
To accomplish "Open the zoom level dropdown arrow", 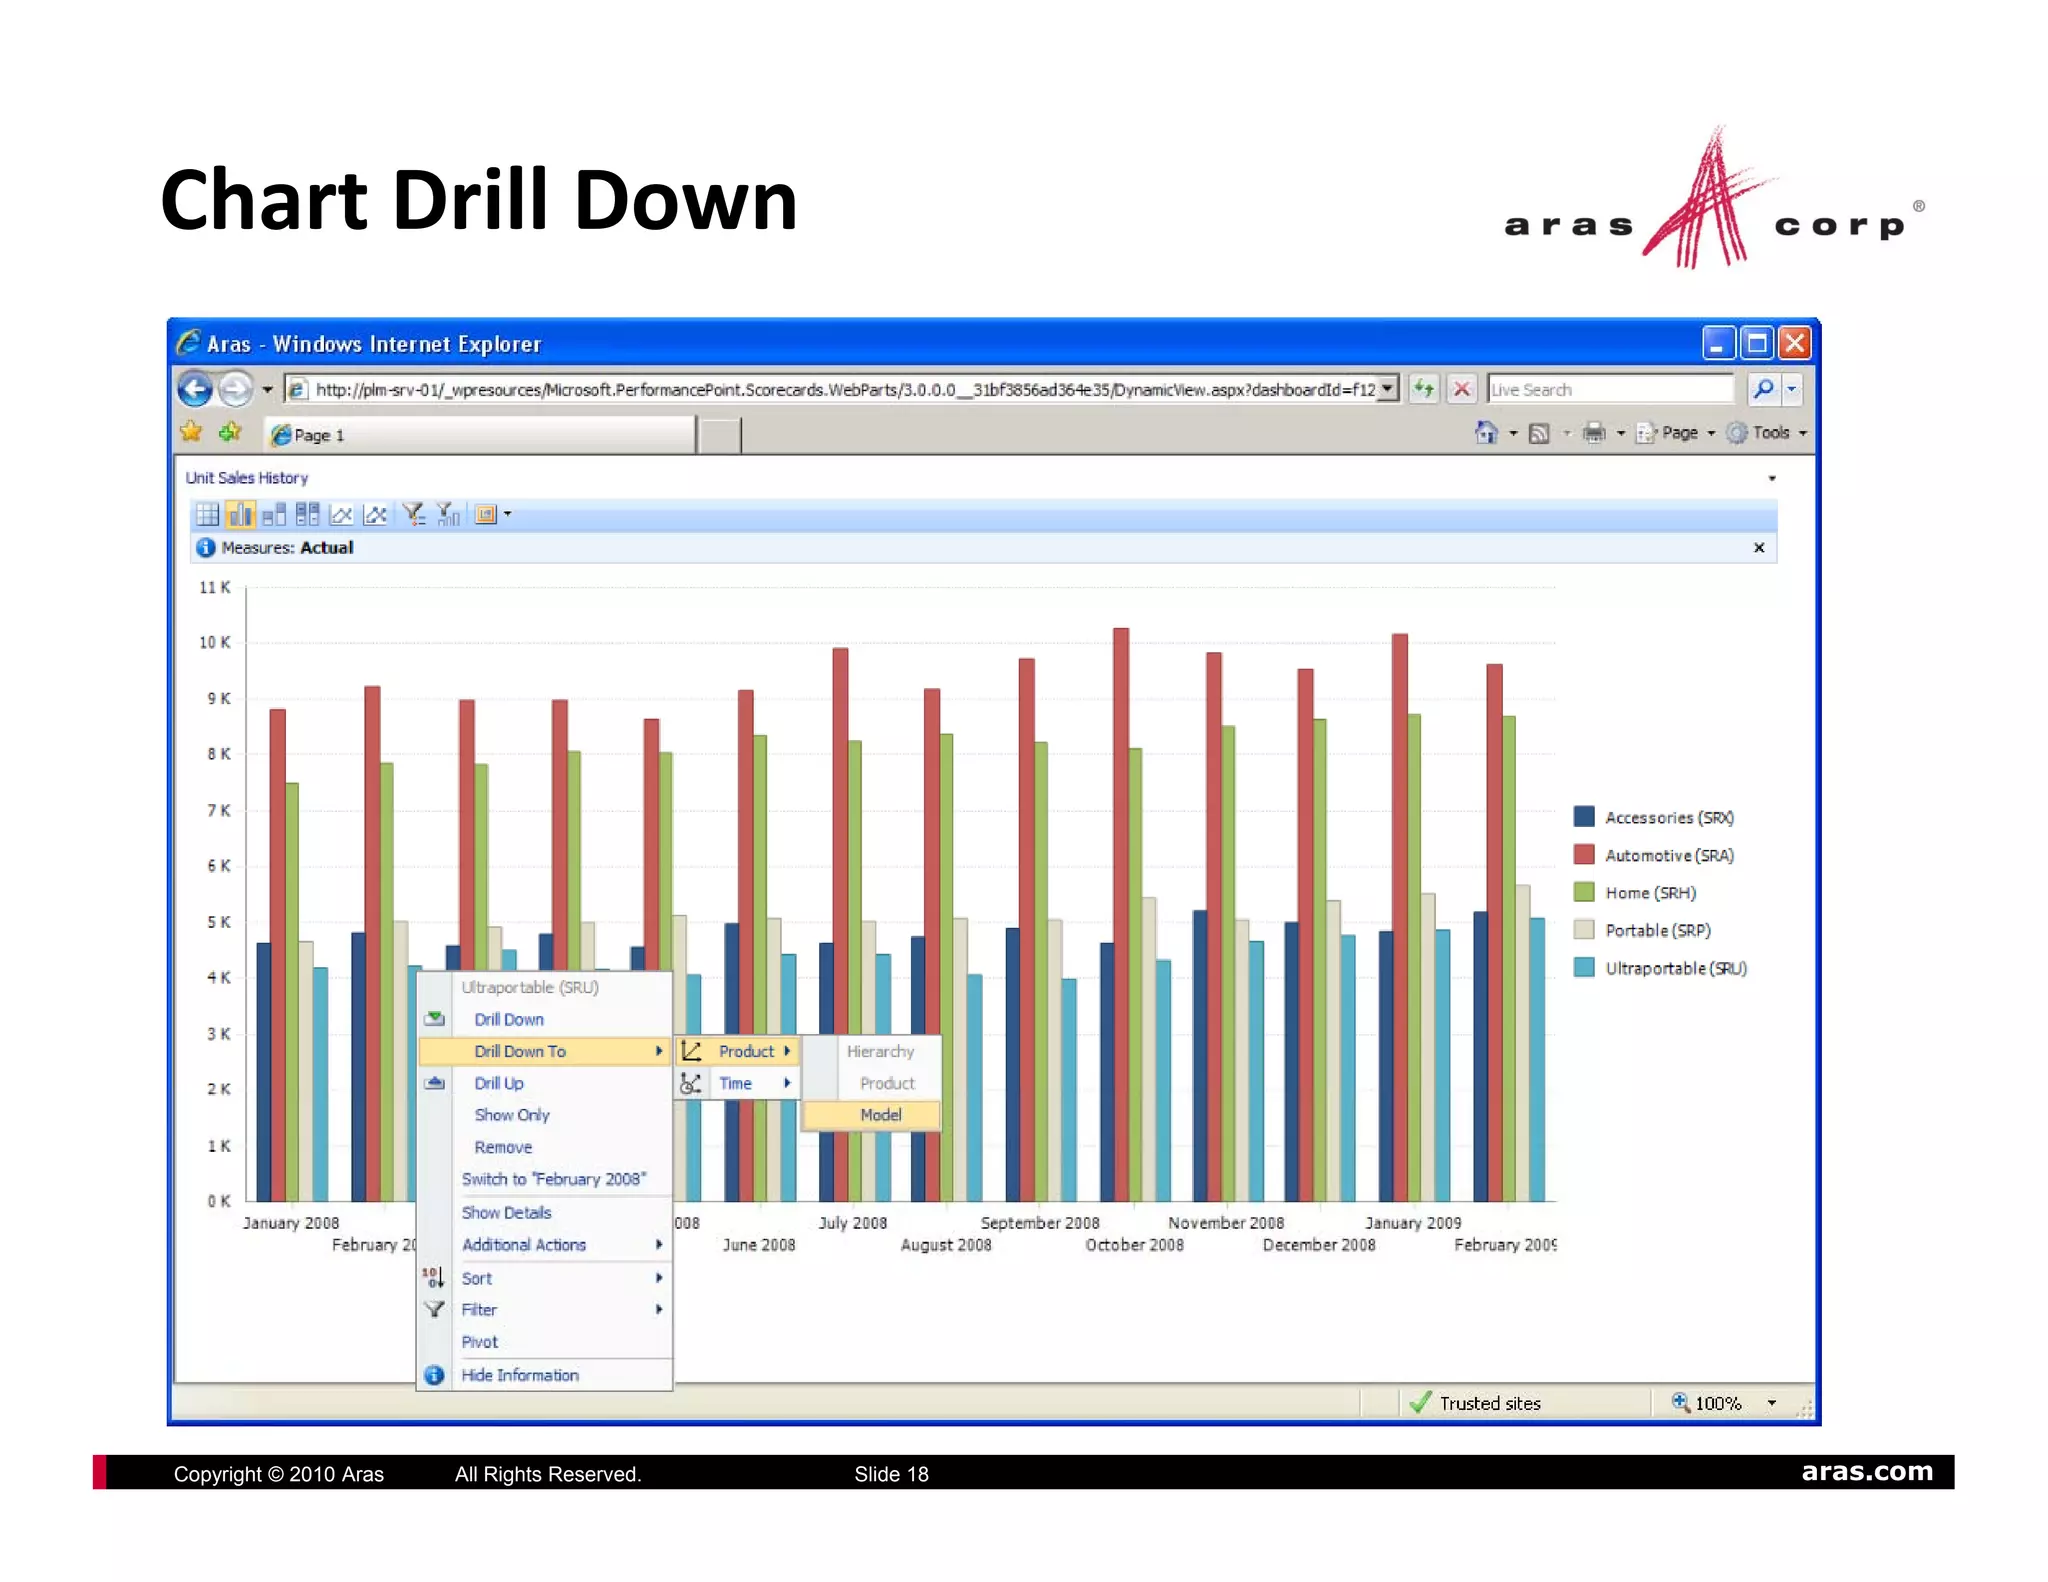I will pos(1772,1403).
